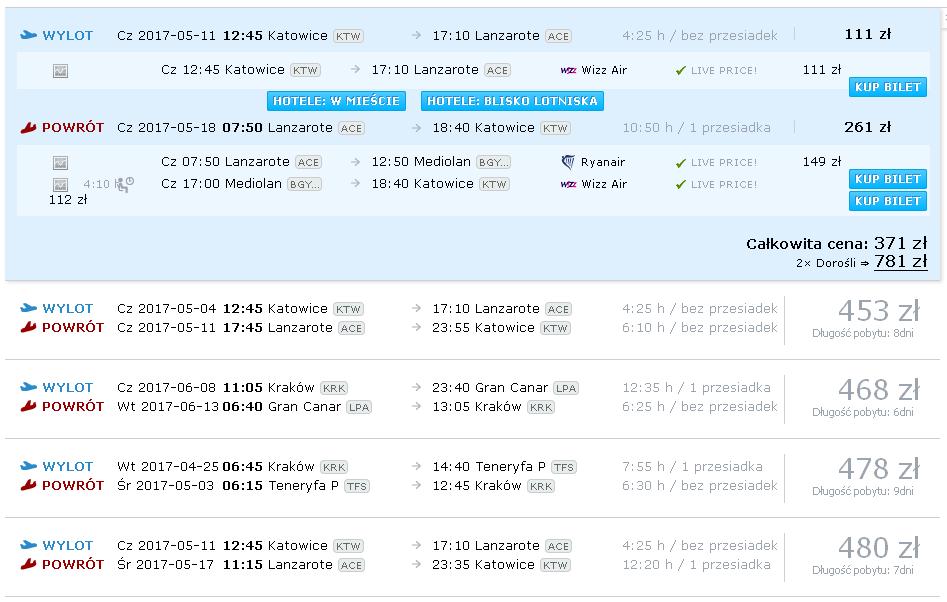Image resolution: width=947 pixels, height=602 pixels.
Task: Click image placeholder icon beside Cz 07:50 Lanzarote segment
Action: point(60,162)
